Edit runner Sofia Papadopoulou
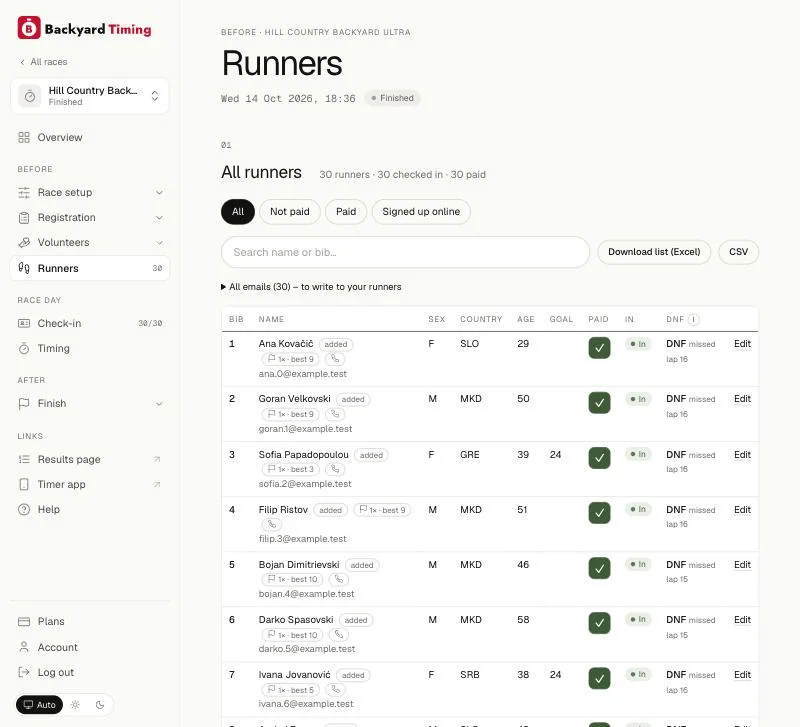This screenshot has width=800, height=727. point(742,455)
